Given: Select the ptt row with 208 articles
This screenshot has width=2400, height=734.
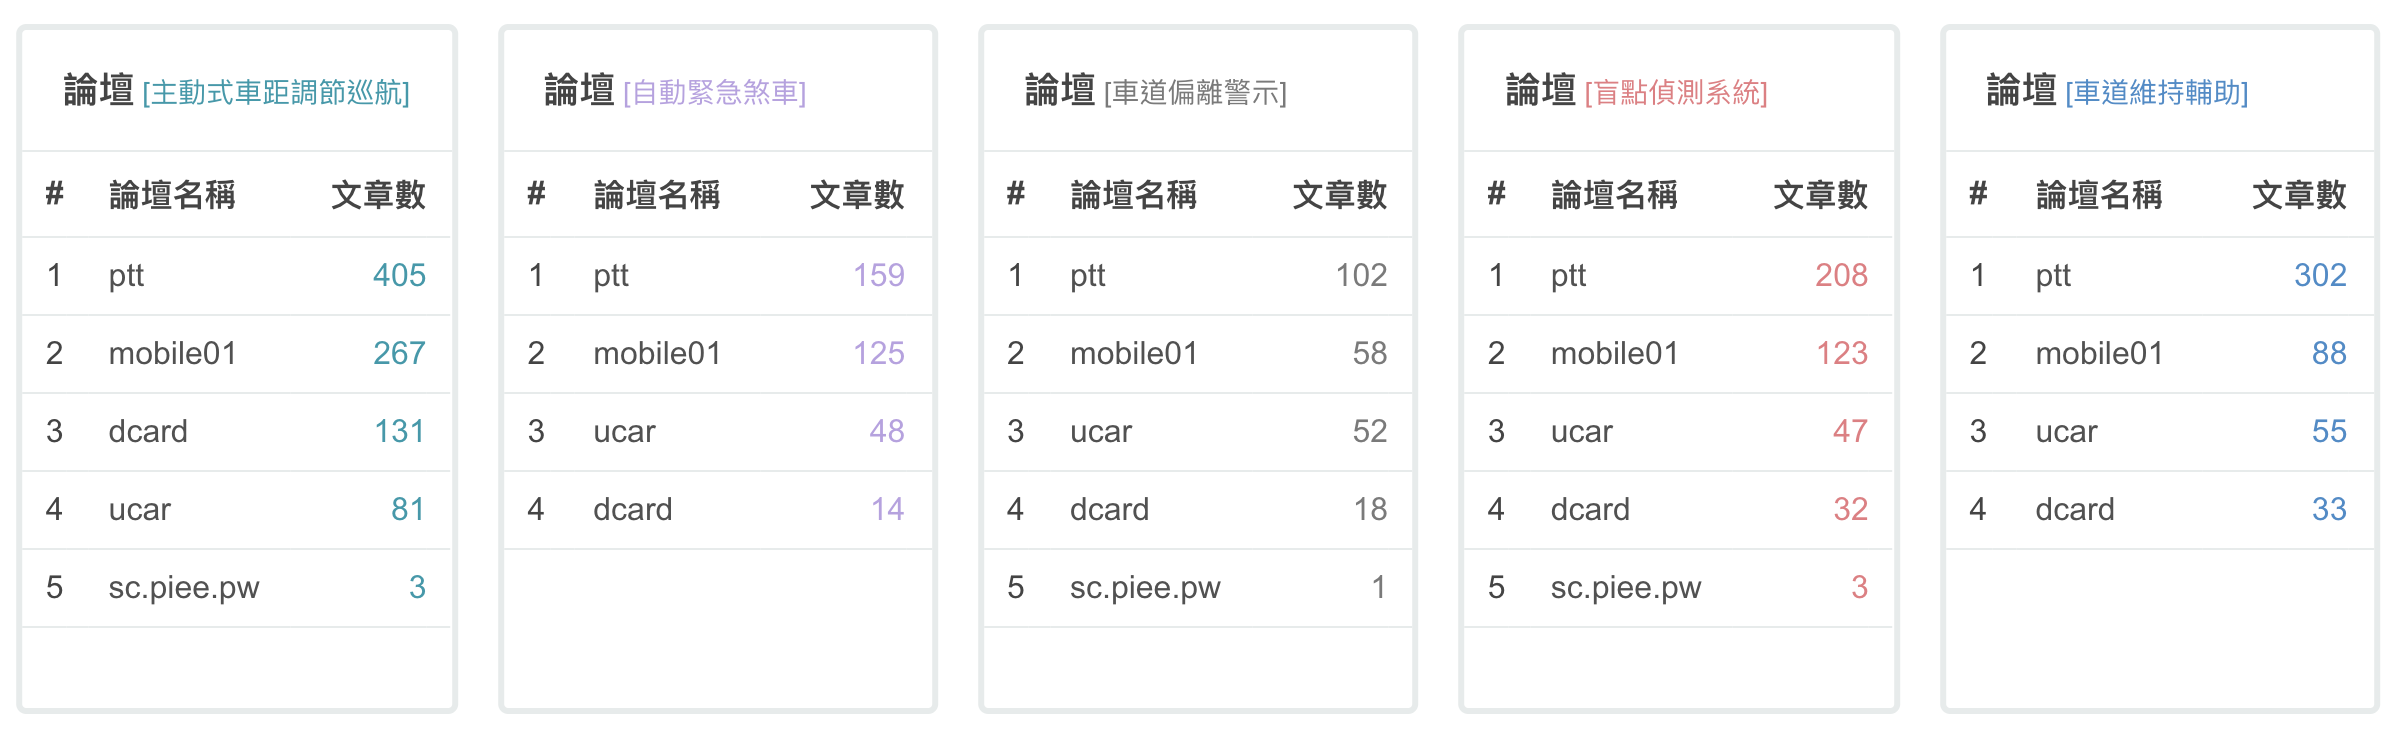Looking at the screenshot, I should tap(1678, 275).
